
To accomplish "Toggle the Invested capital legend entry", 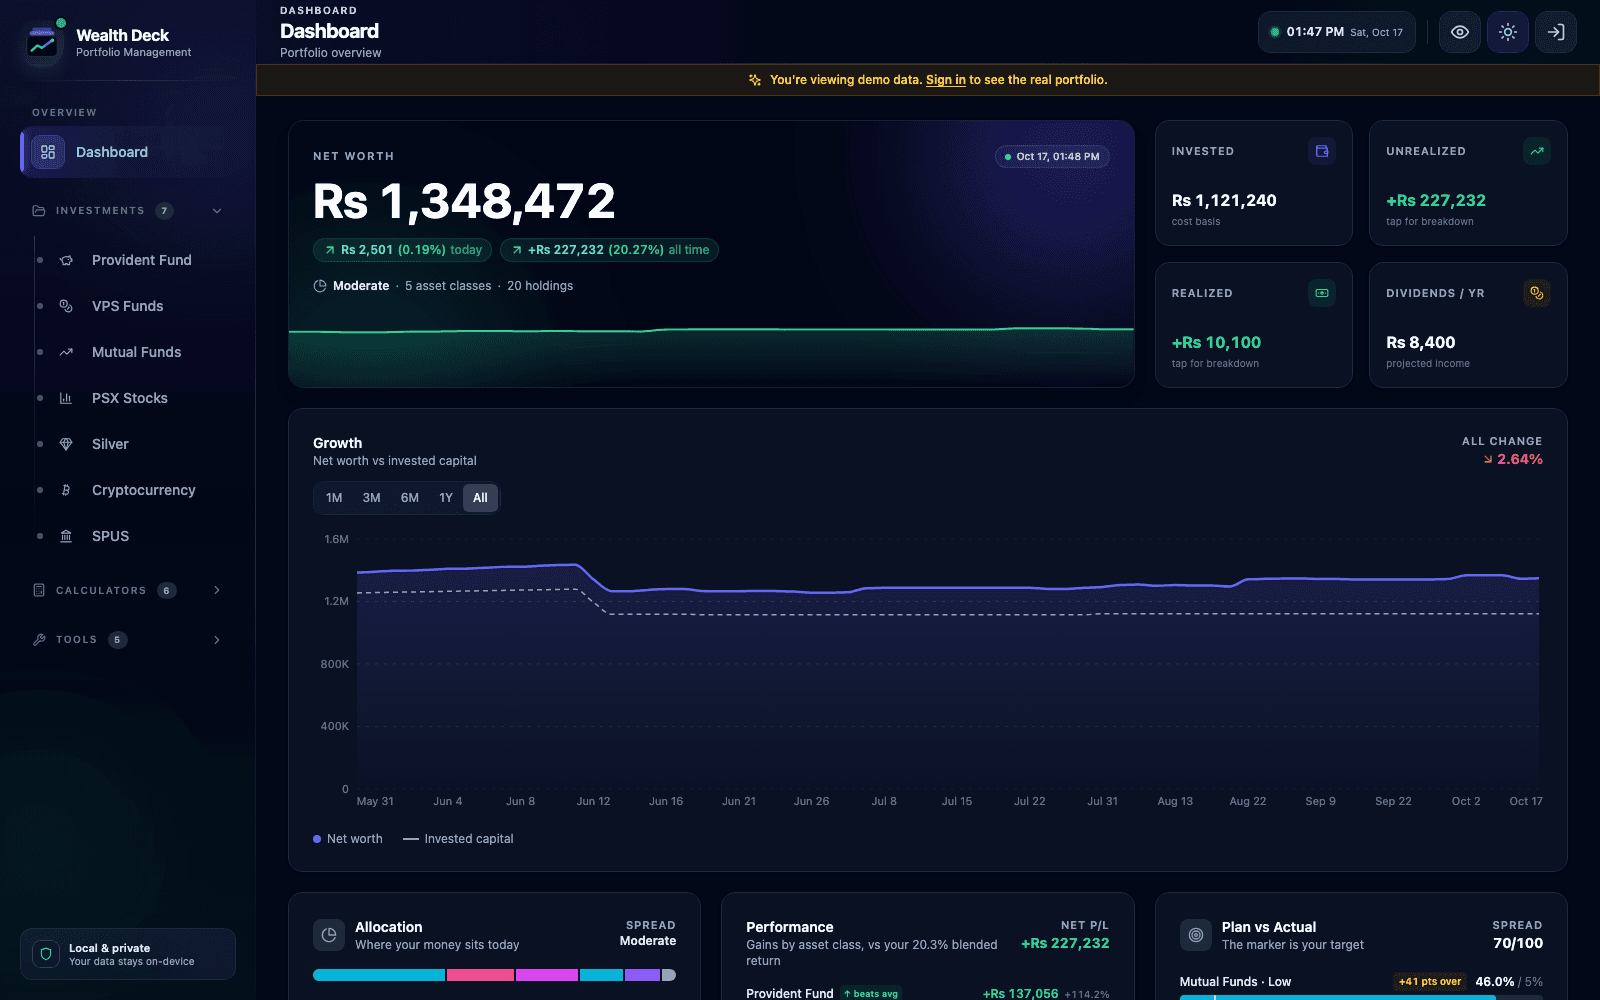I will click(x=458, y=839).
